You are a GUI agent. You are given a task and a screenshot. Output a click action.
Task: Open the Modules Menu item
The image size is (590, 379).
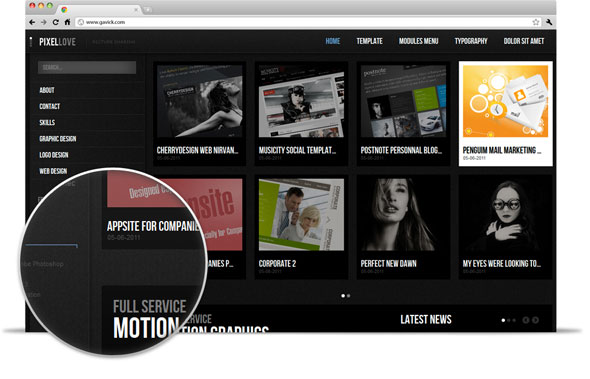(x=418, y=41)
